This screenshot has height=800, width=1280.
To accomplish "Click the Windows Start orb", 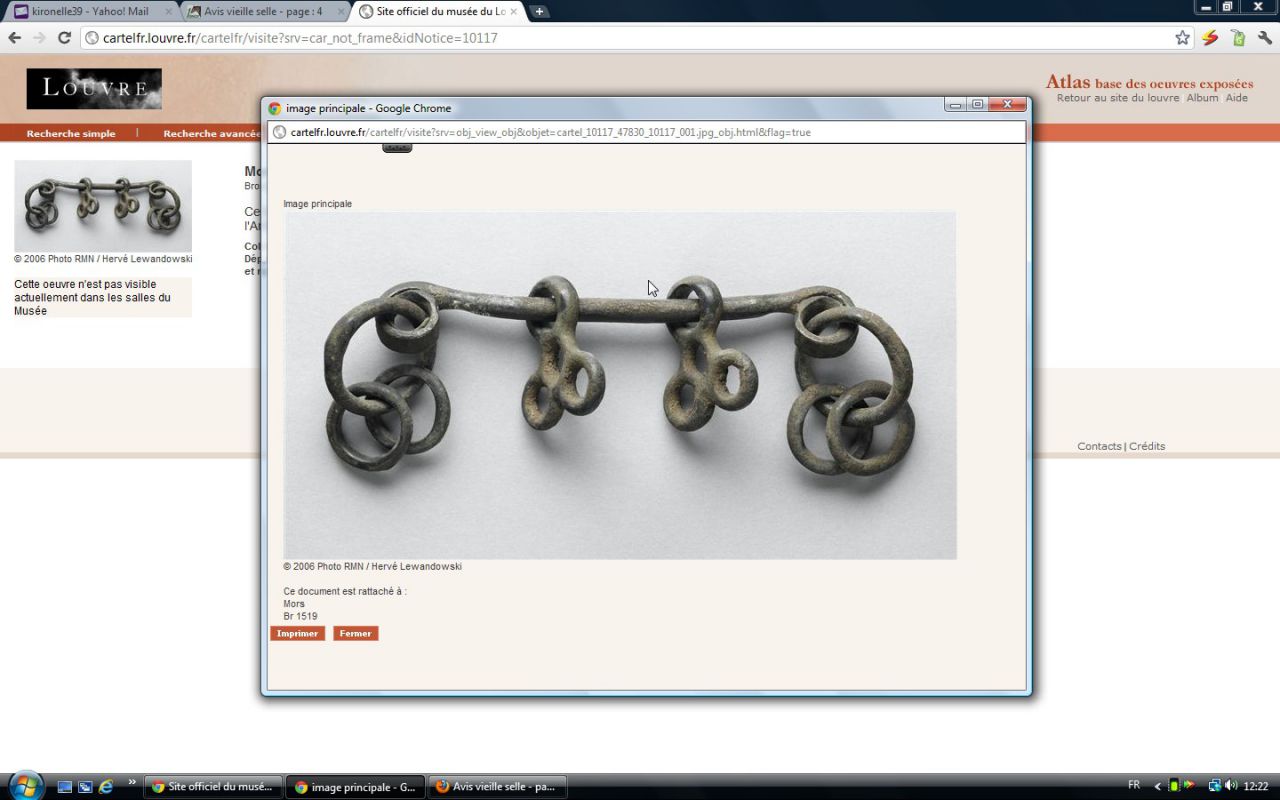I will coord(24,786).
